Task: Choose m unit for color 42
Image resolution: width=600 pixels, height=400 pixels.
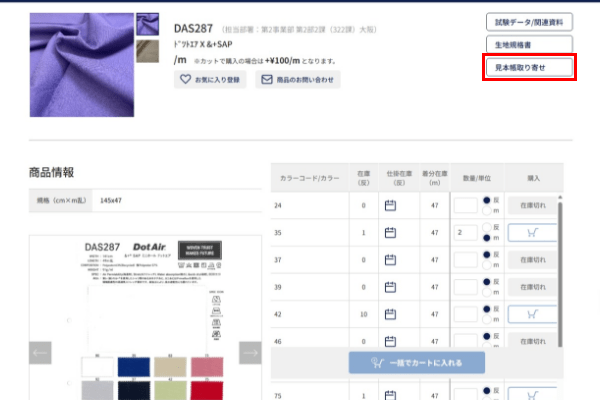Action: [487, 321]
